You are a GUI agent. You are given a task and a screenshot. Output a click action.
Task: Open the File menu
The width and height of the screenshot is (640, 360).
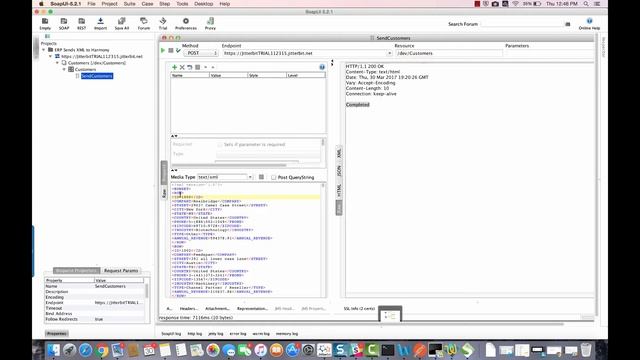pyautogui.click(x=91, y=4)
